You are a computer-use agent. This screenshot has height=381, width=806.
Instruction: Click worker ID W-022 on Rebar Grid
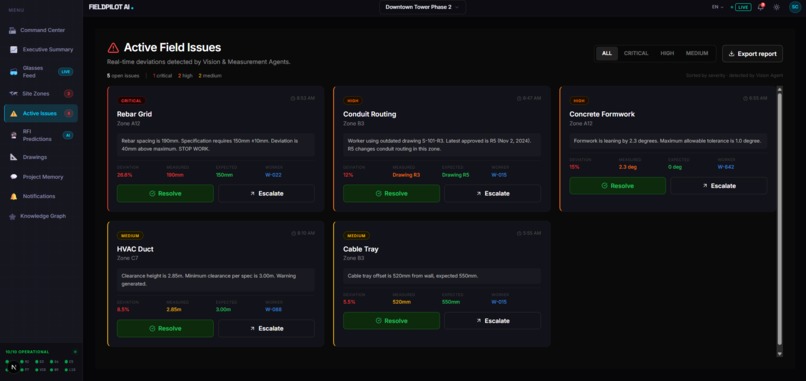coord(273,175)
